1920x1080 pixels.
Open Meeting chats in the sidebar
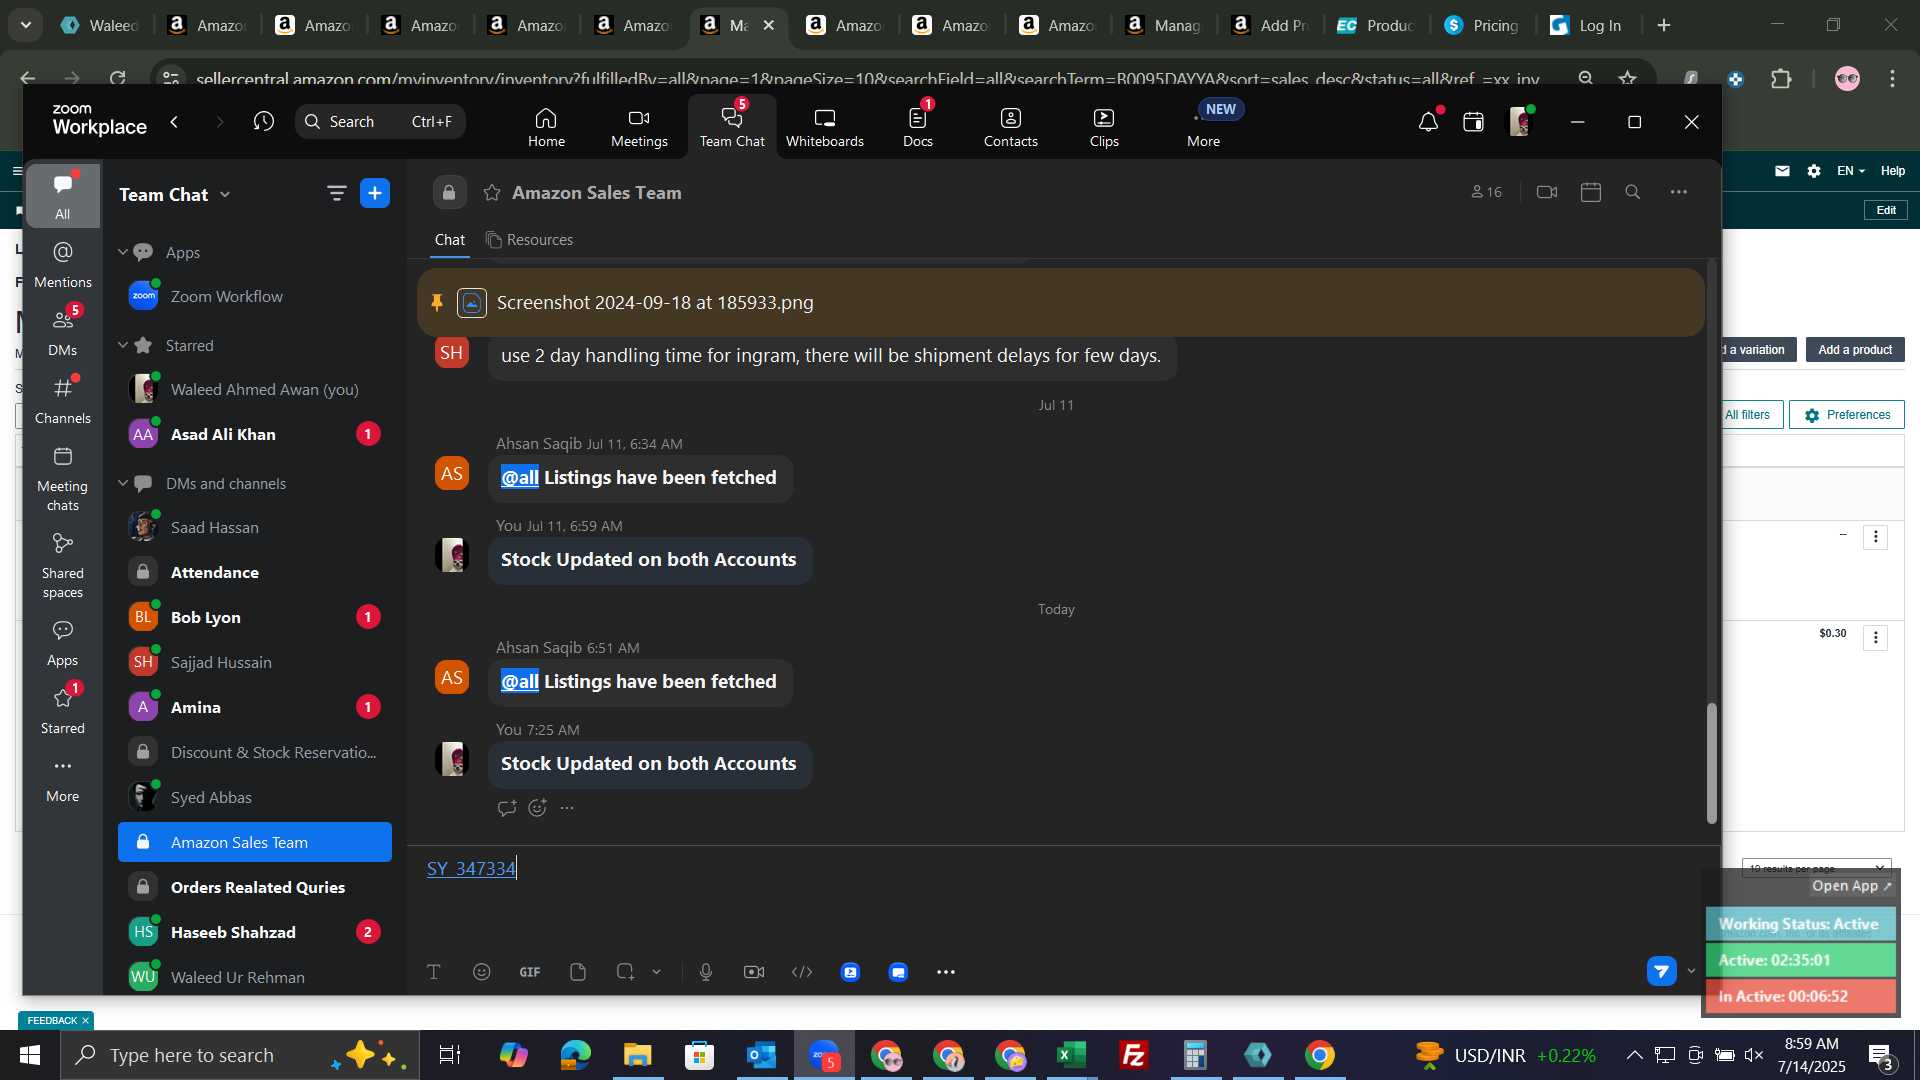[63, 479]
